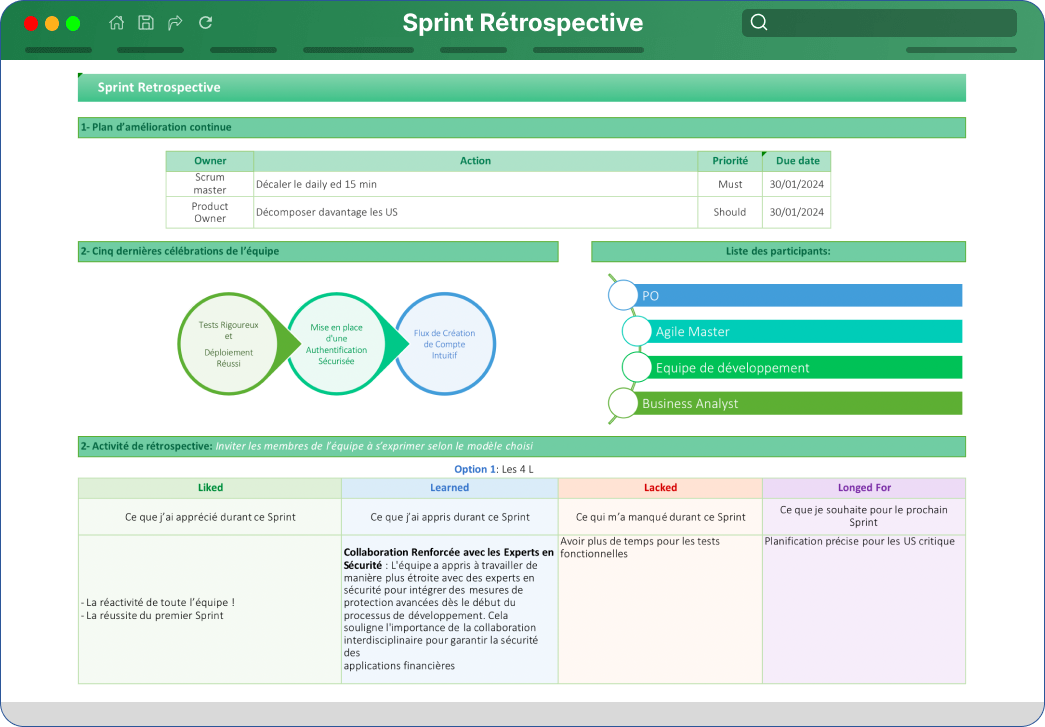Click the Liked column header

[x=210, y=488]
